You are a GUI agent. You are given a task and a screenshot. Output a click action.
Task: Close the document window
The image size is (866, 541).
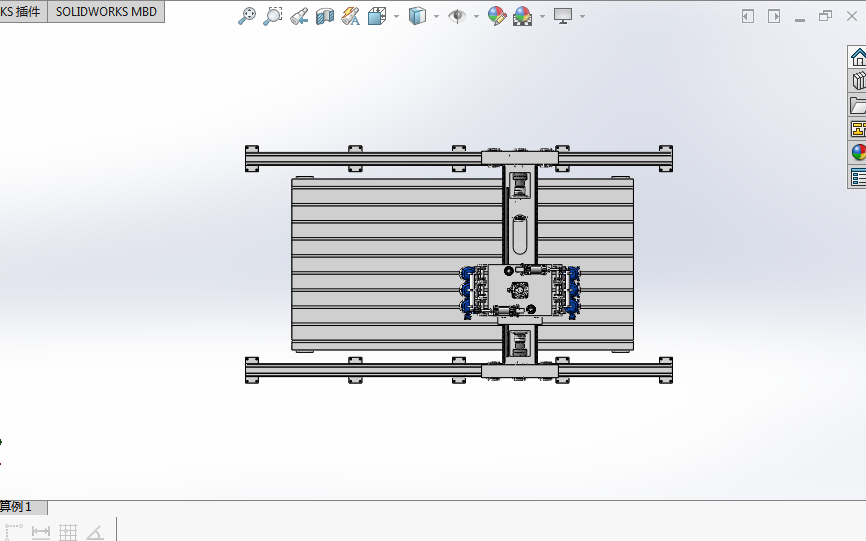click(x=852, y=17)
